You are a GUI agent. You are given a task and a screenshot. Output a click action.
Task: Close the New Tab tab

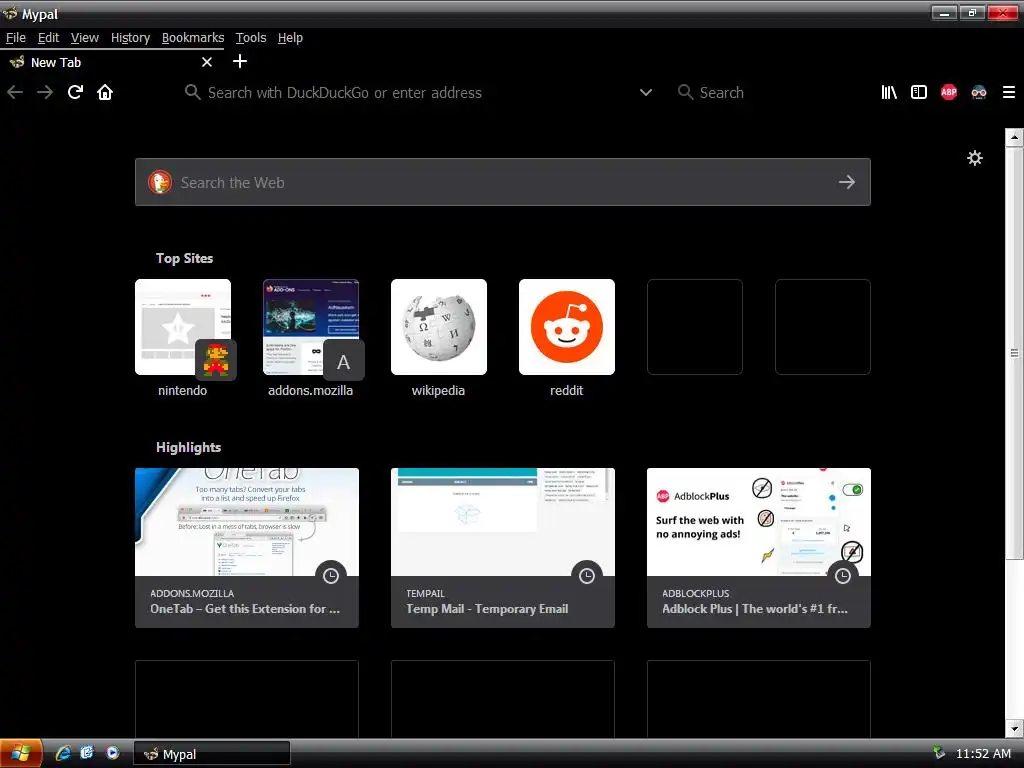point(207,62)
